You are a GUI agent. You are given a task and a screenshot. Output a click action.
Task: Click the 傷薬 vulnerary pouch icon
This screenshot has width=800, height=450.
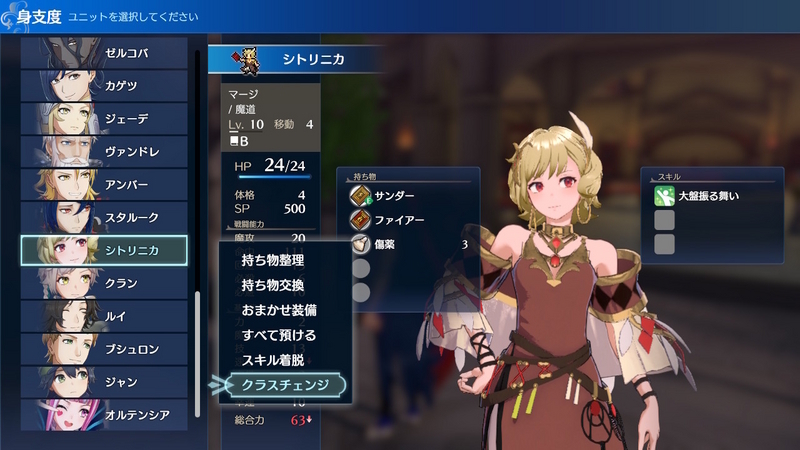click(x=360, y=244)
